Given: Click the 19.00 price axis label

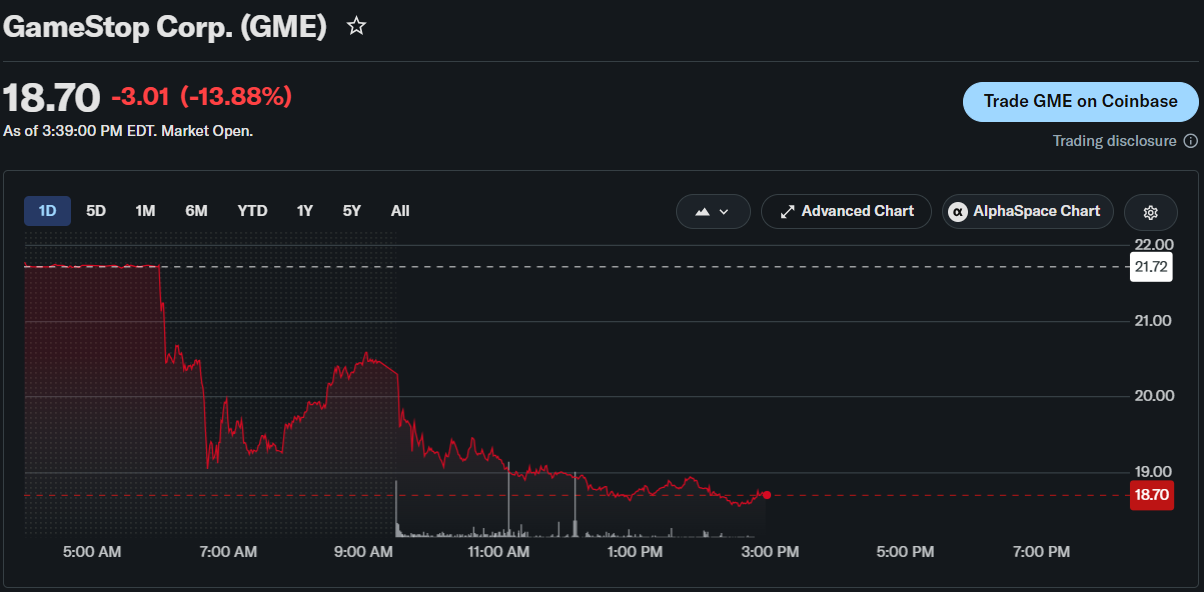Looking at the screenshot, I should coord(1154,472).
